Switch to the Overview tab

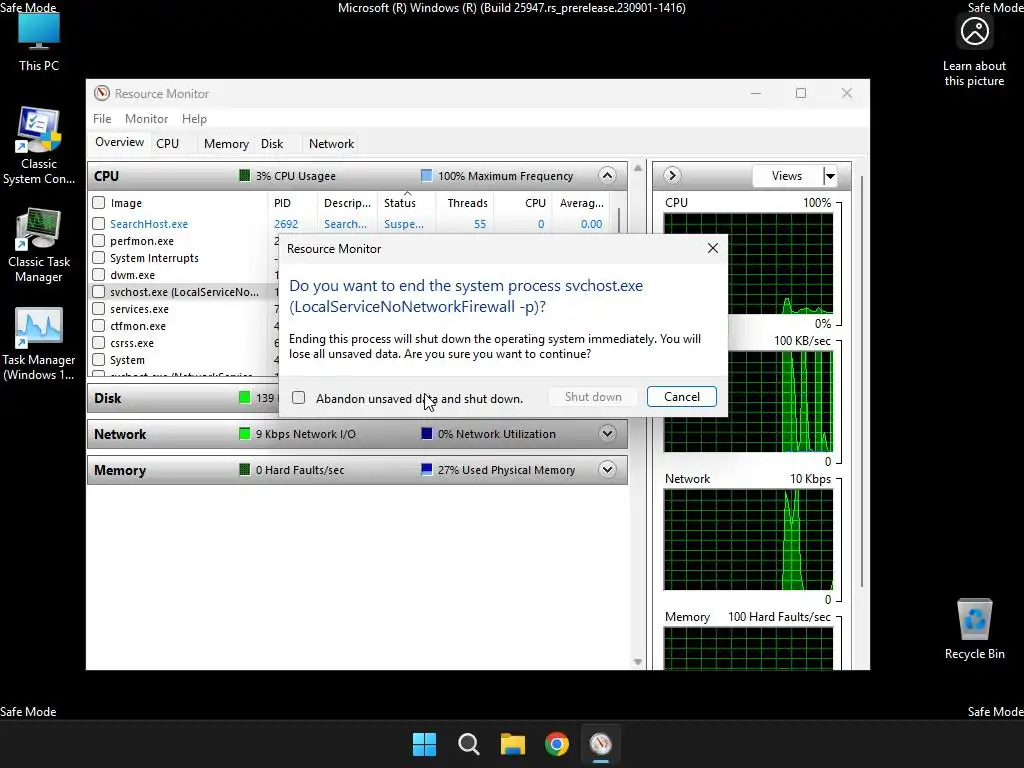120,142
